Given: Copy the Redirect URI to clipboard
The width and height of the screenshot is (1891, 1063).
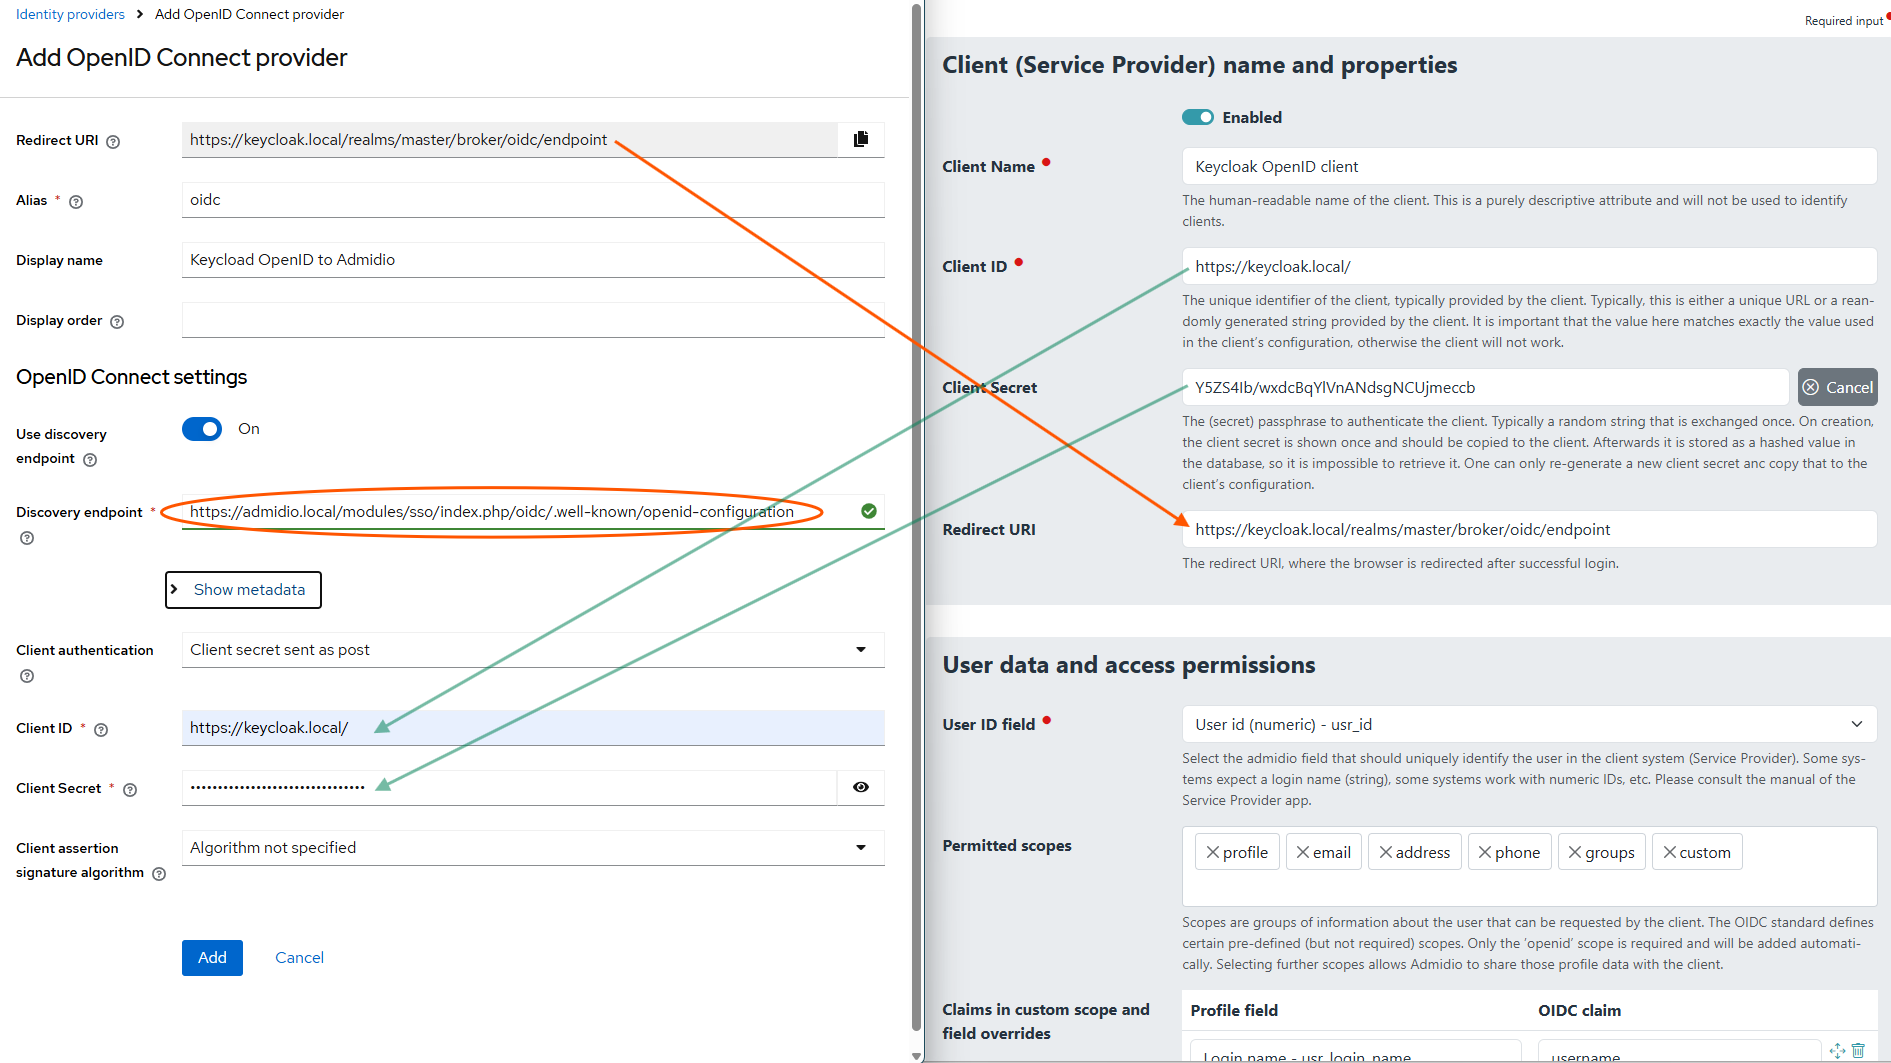Looking at the screenshot, I should (860, 139).
